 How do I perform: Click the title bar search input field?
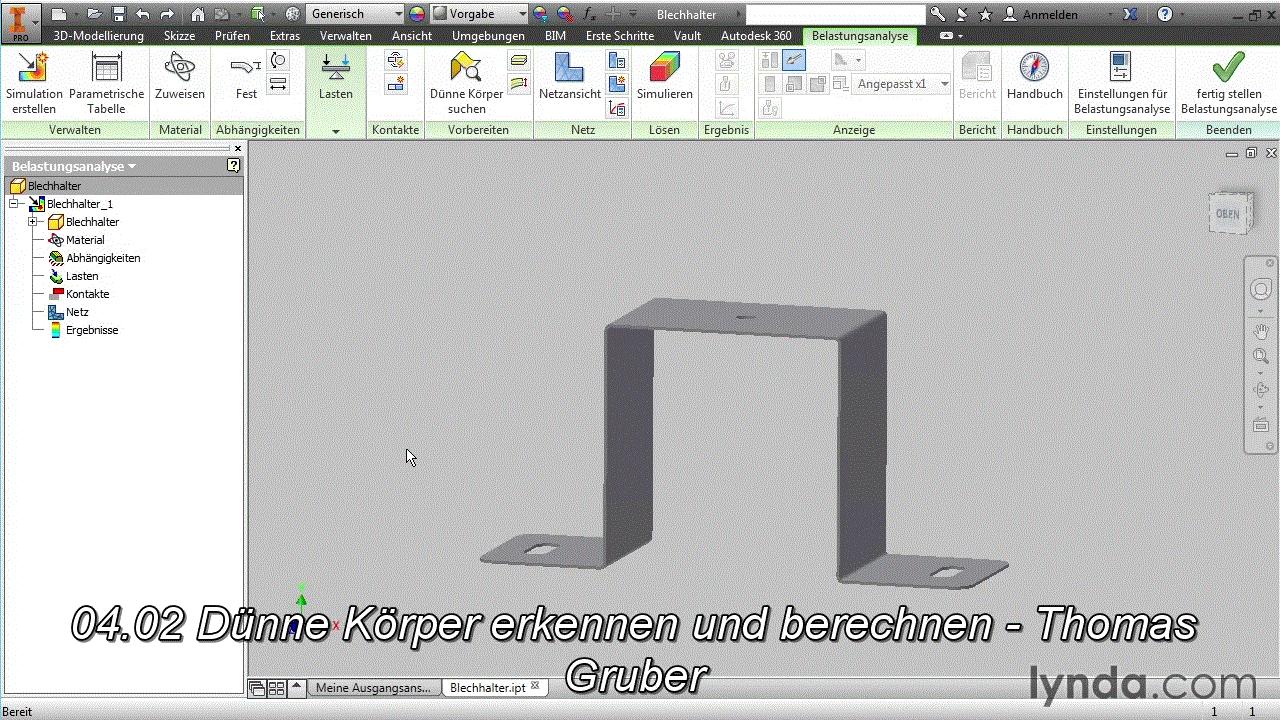835,14
